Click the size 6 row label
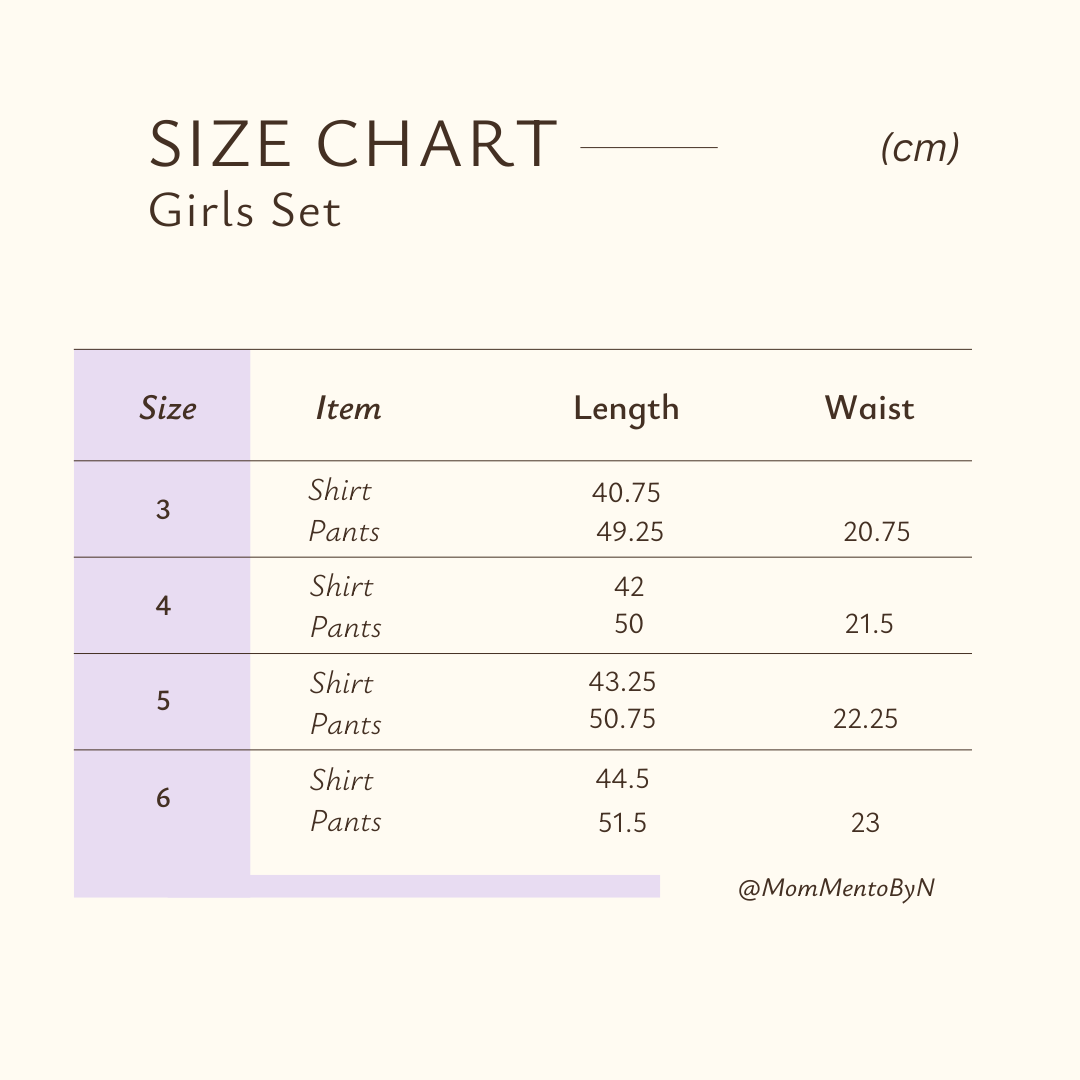The width and height of the screenshot is (1080, 1080). (x=163, y=798)
